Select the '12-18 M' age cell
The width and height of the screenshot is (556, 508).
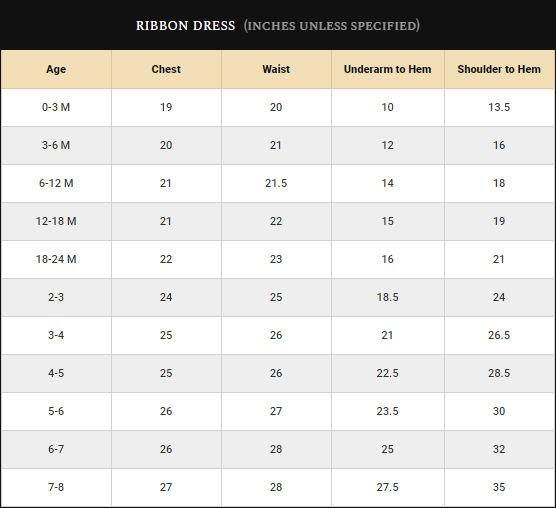(x=56, y=221)
